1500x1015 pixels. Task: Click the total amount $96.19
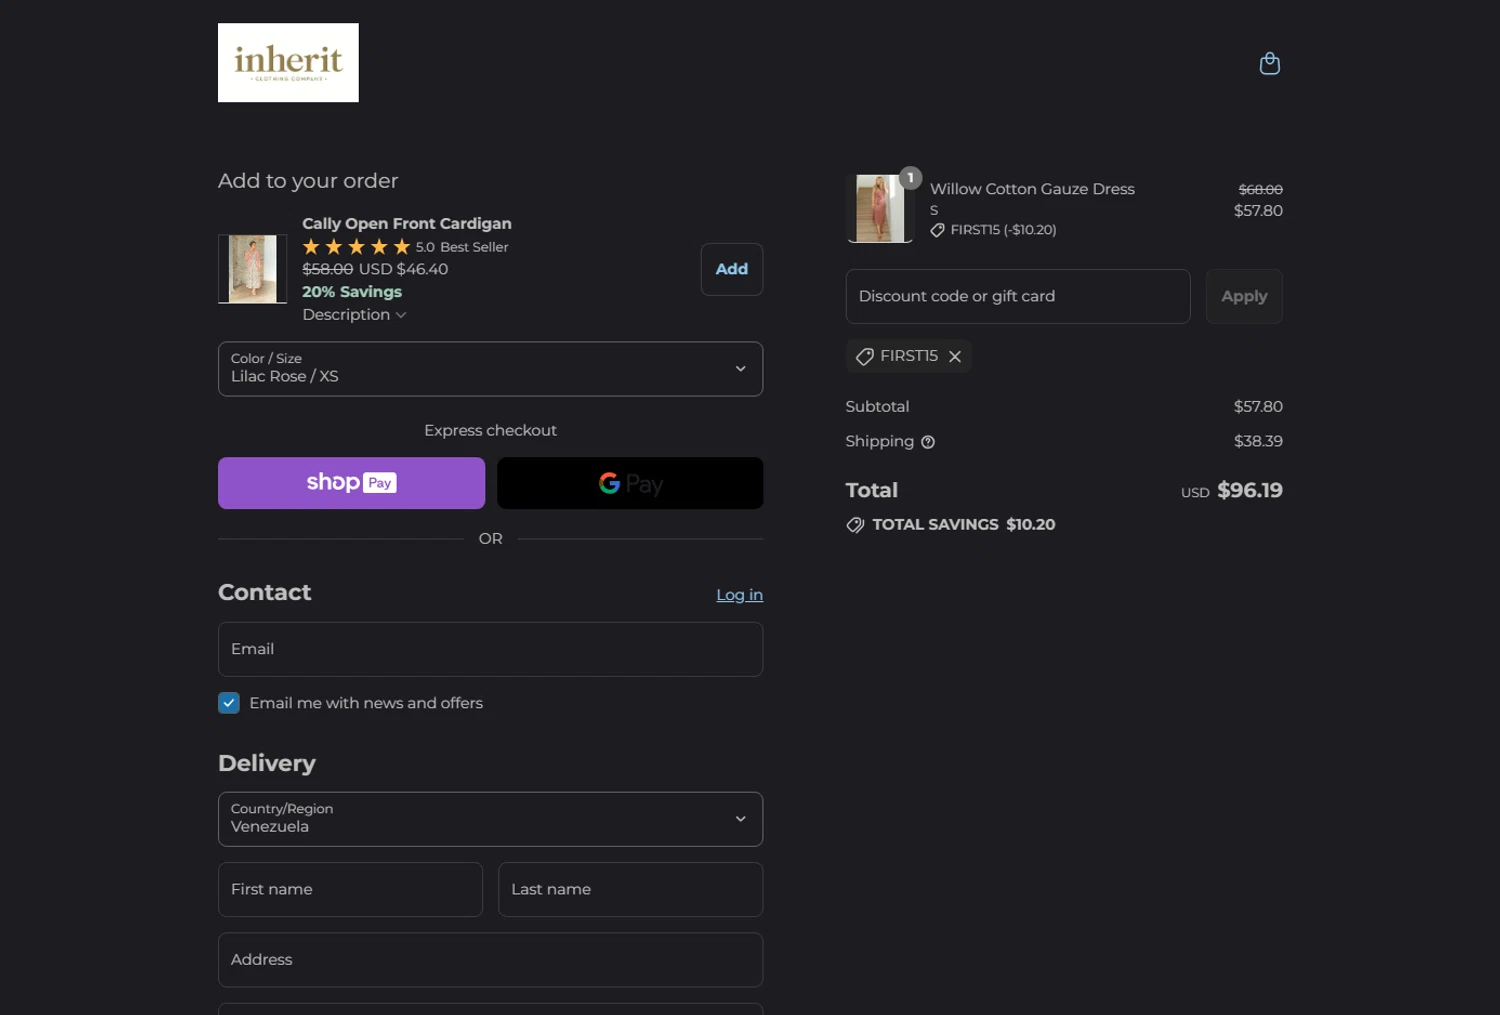[1249, 490]
